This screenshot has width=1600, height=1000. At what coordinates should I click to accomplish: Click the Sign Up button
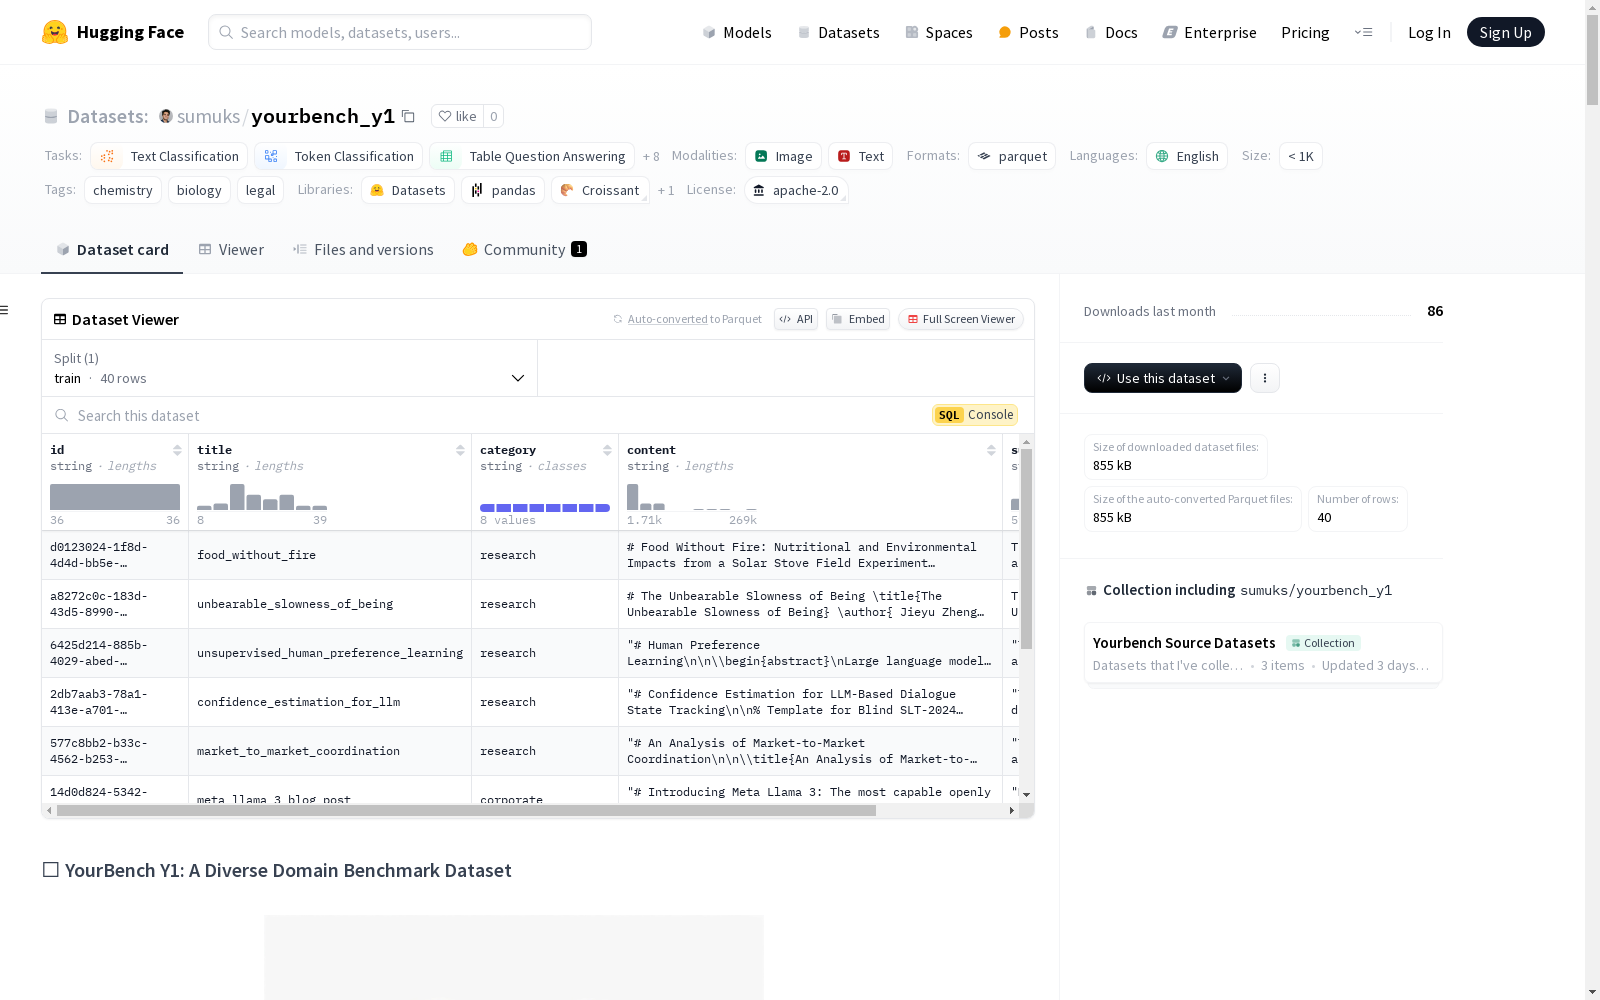[1505, 32]
